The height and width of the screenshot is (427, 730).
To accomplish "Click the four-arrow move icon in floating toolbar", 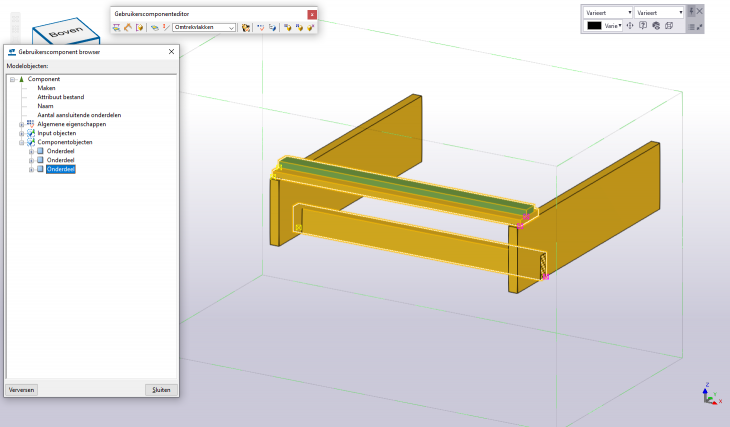I will pos(630,26).
